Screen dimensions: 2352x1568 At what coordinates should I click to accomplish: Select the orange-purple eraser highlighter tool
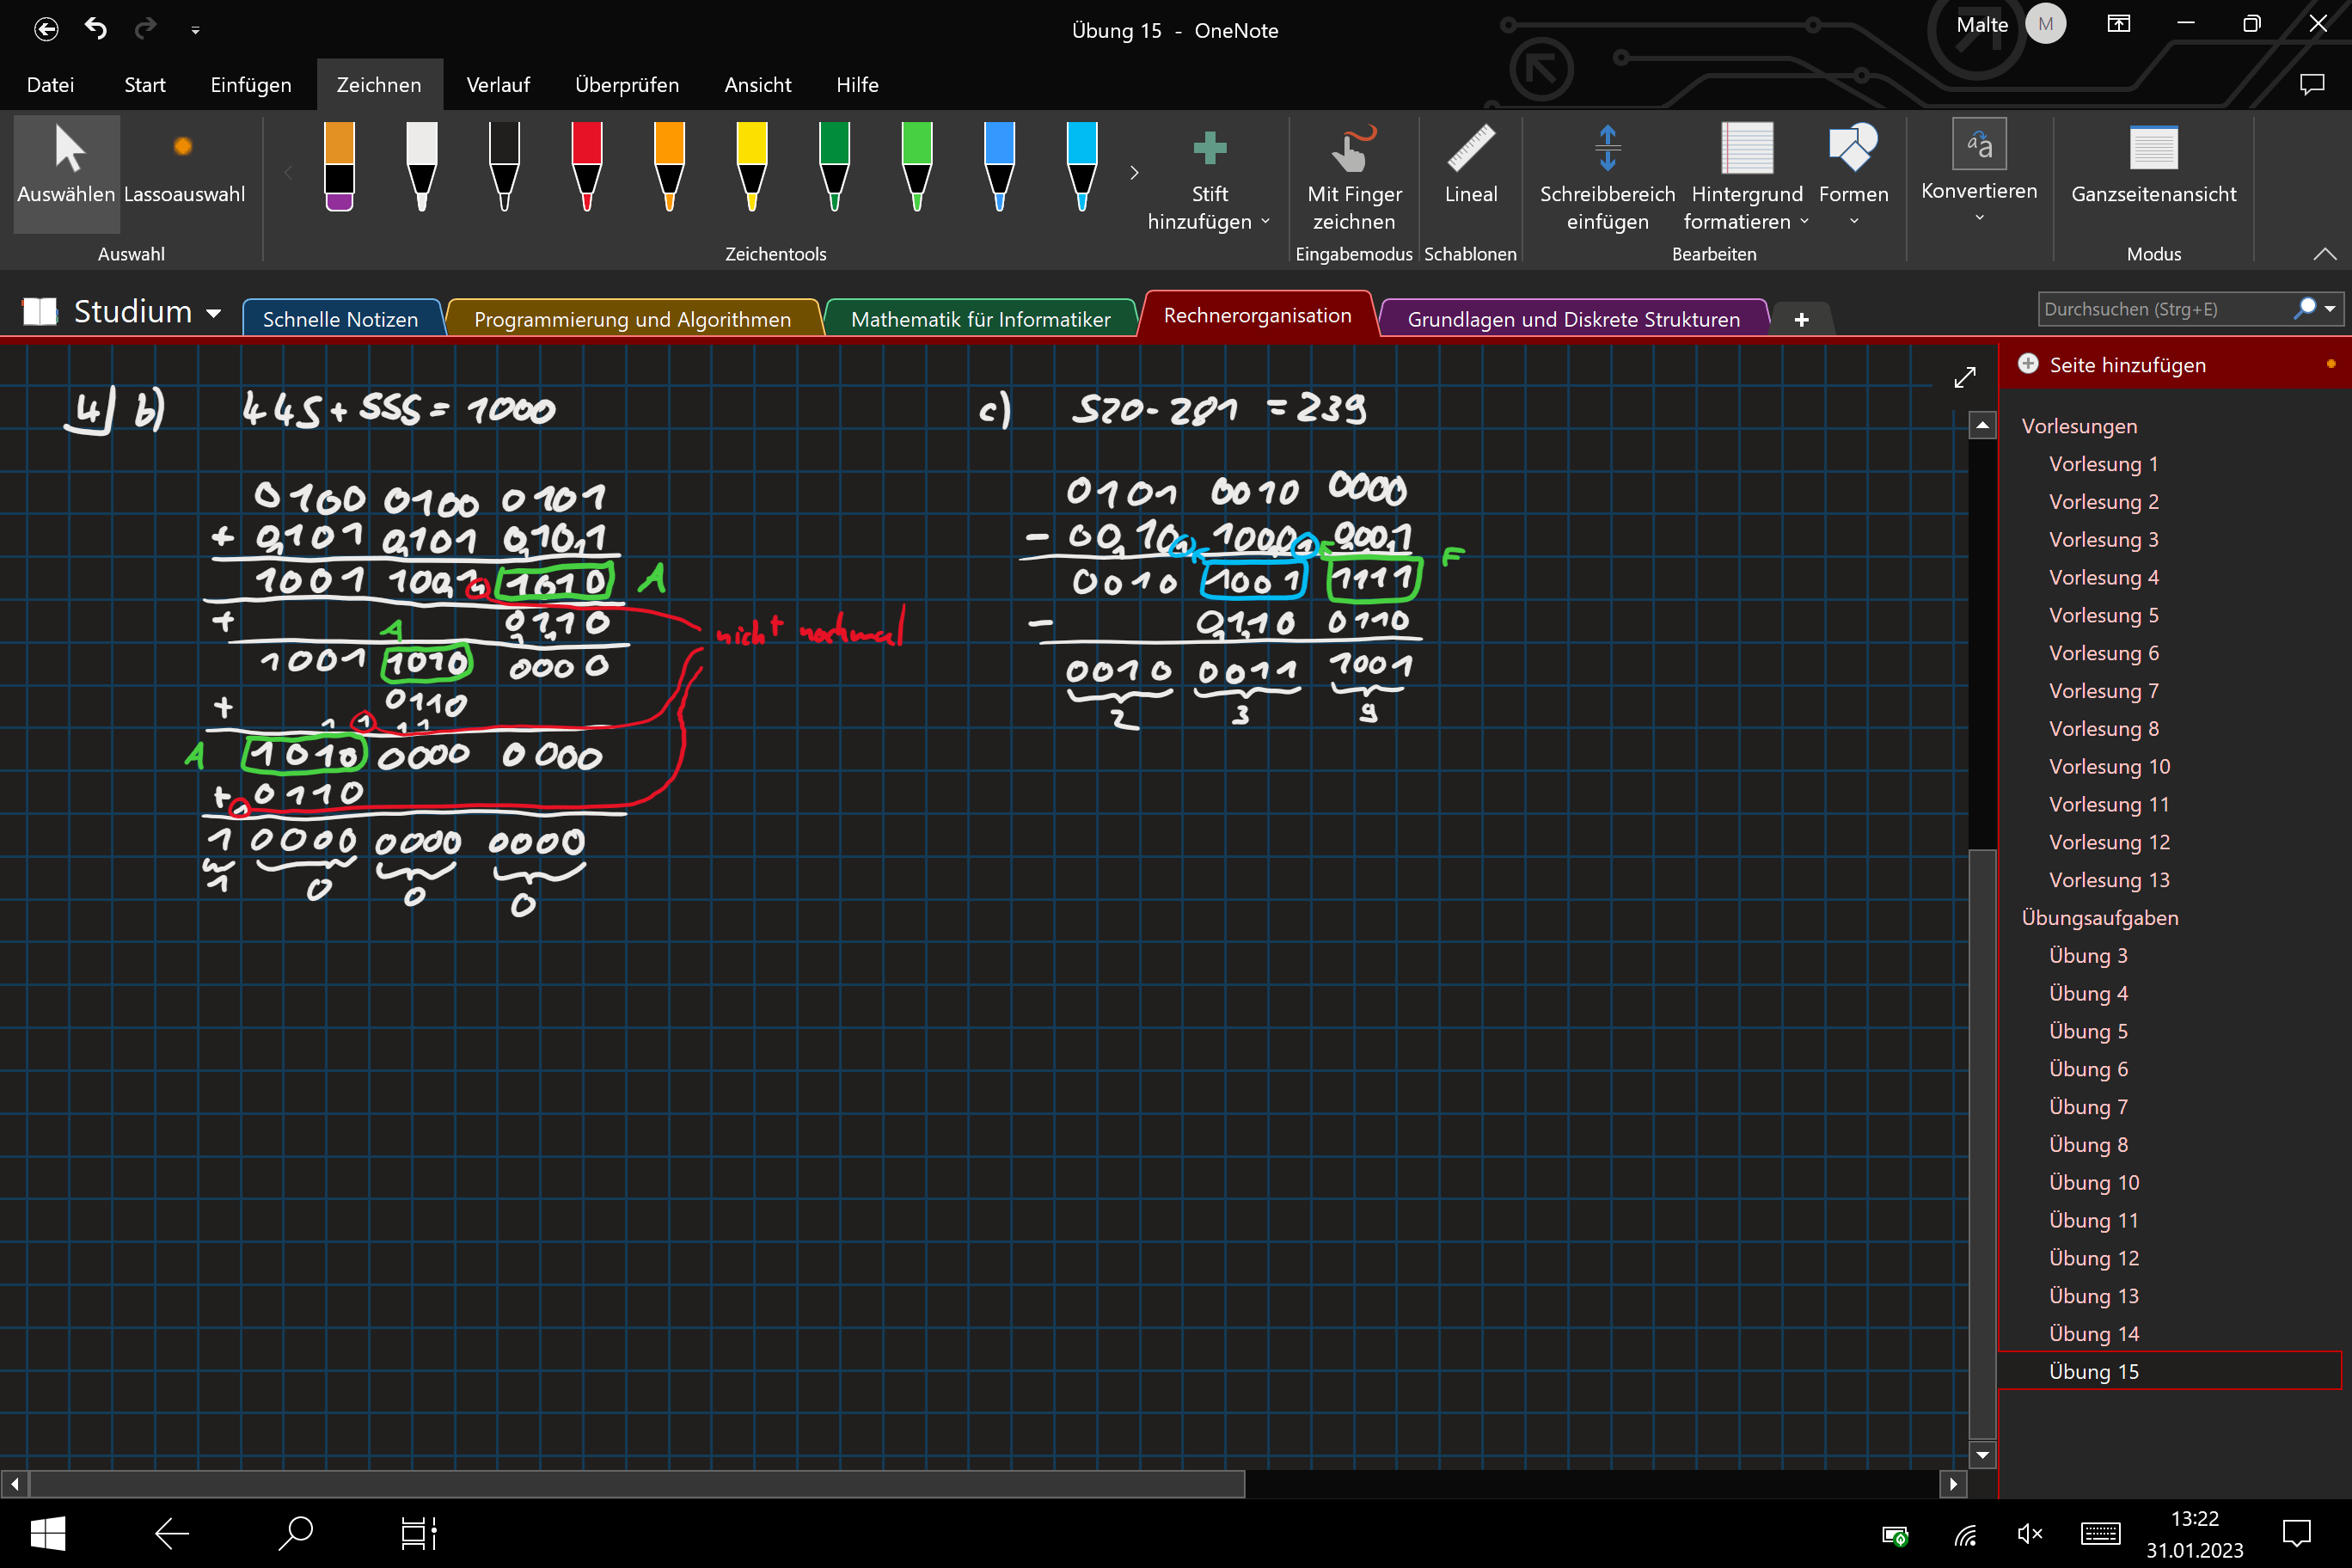tap(339, 166)
